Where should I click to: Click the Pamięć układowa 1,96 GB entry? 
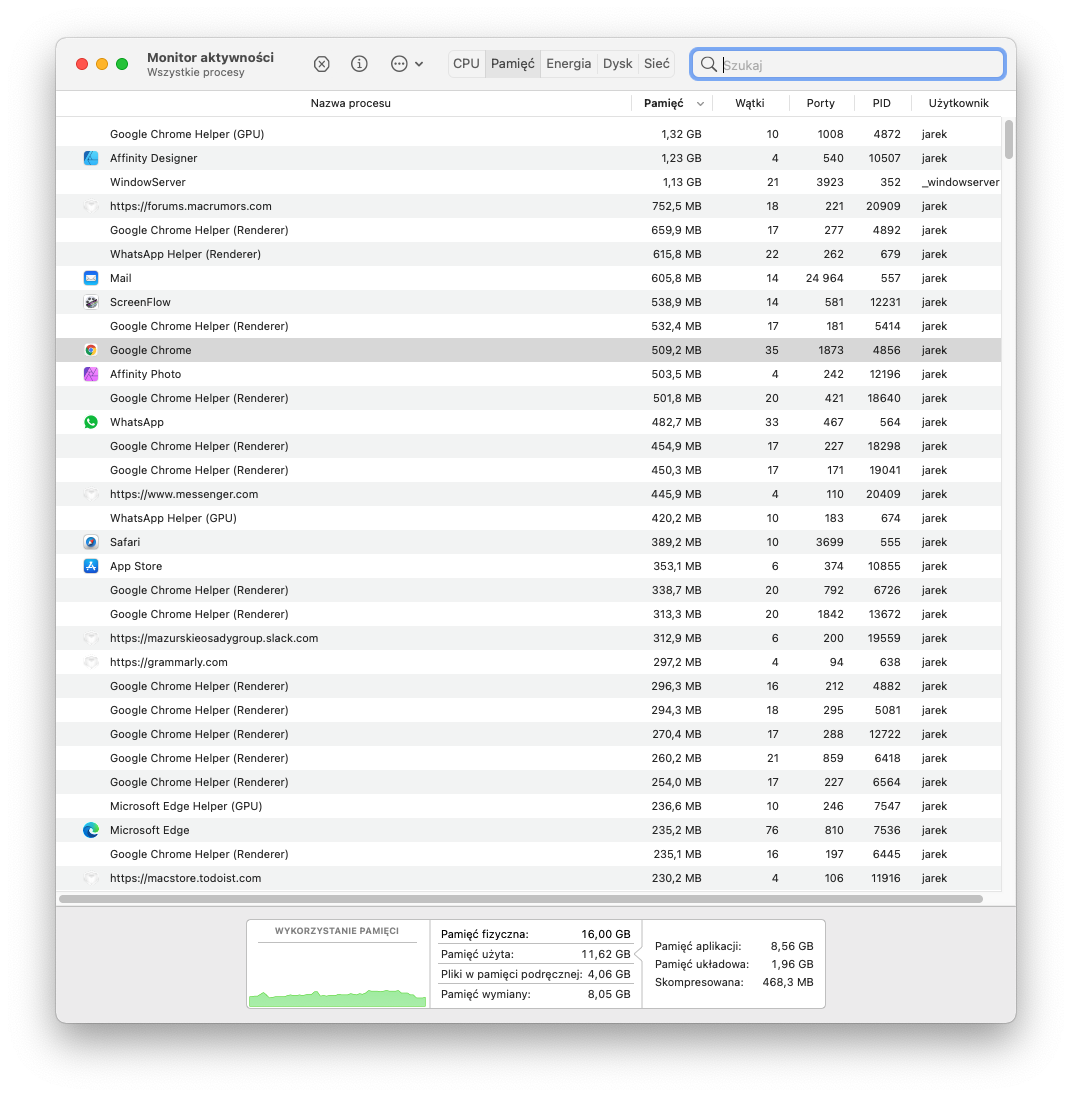tap(734, 965)
